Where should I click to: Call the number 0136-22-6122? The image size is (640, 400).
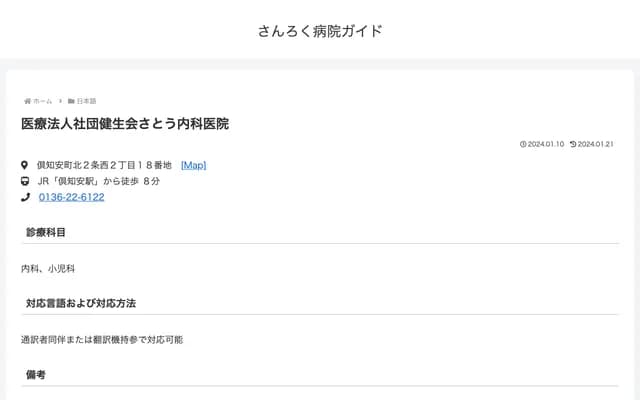(71, 197)
